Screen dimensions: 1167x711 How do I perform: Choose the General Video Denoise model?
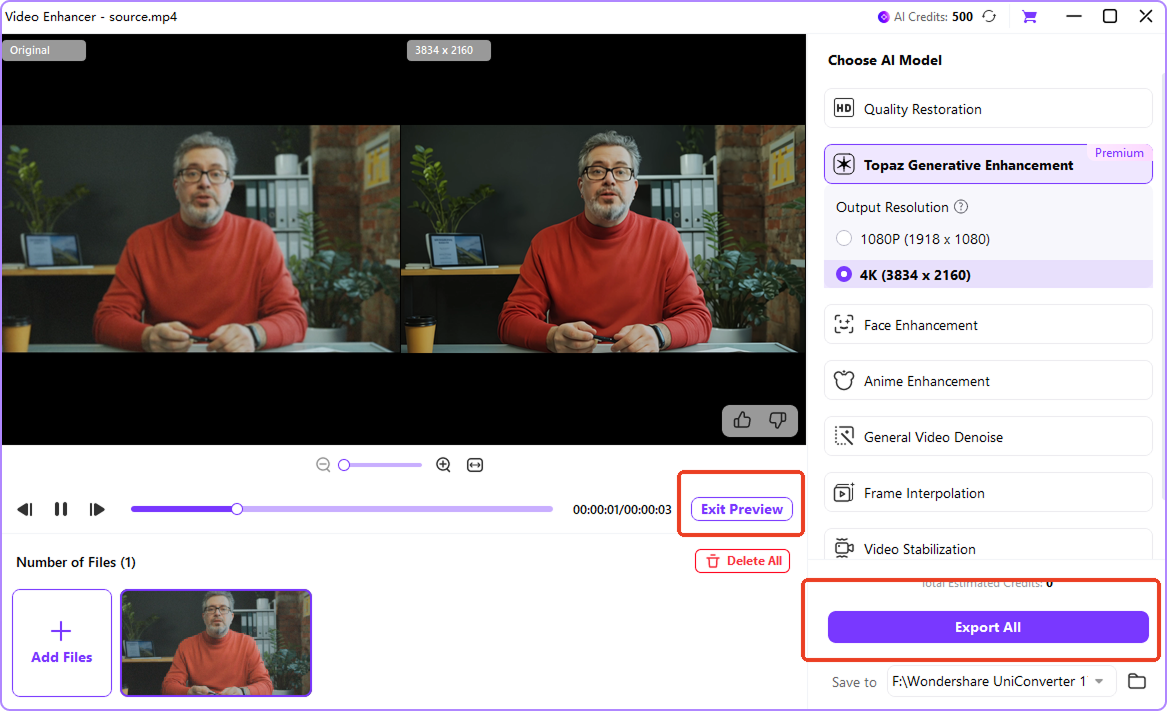pos(988,436)
